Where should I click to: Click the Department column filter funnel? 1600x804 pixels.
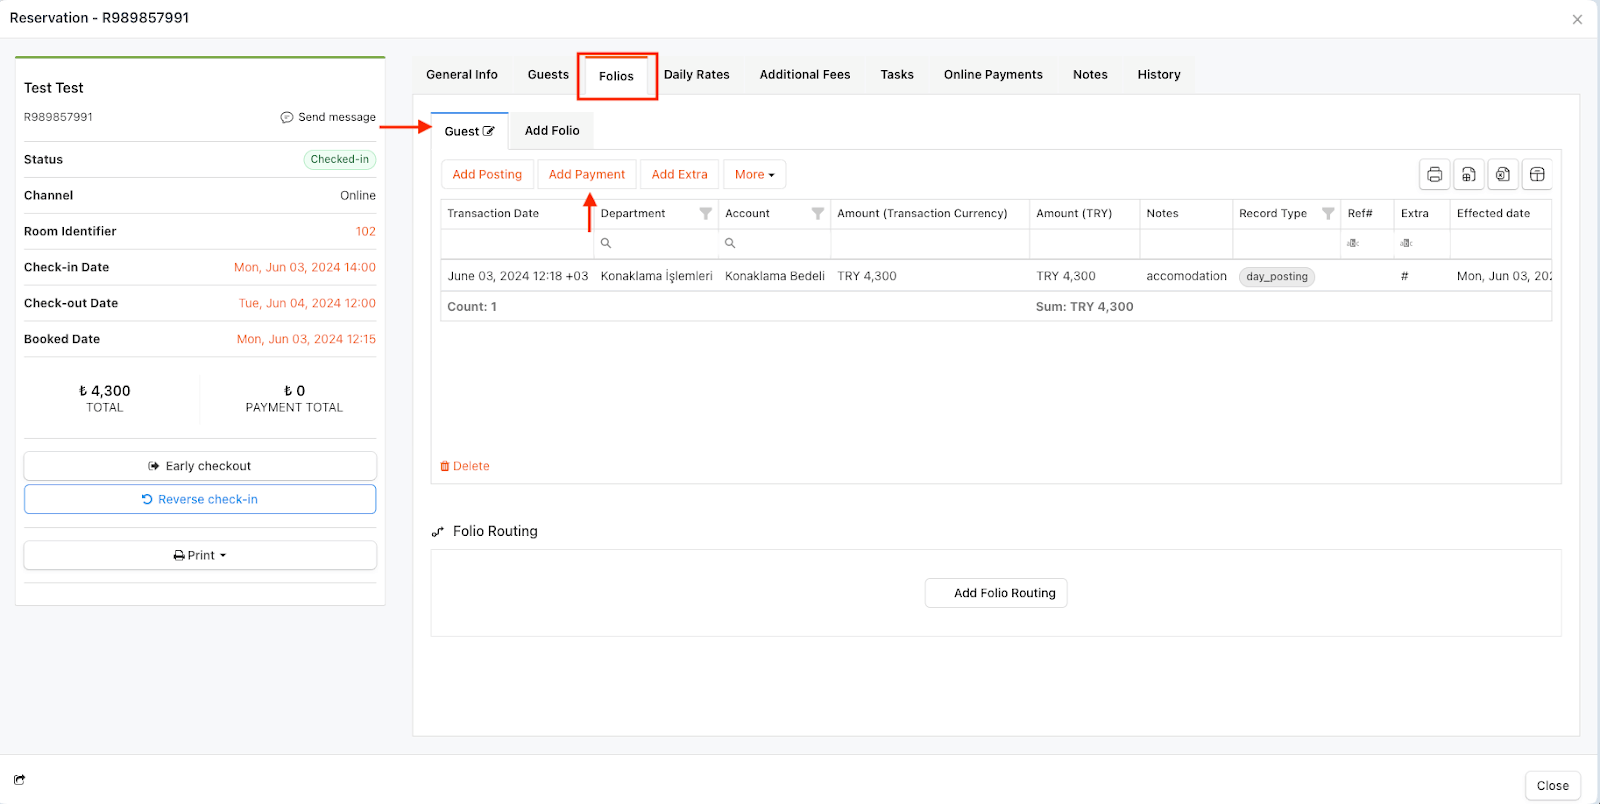click(x=705, y=214)
